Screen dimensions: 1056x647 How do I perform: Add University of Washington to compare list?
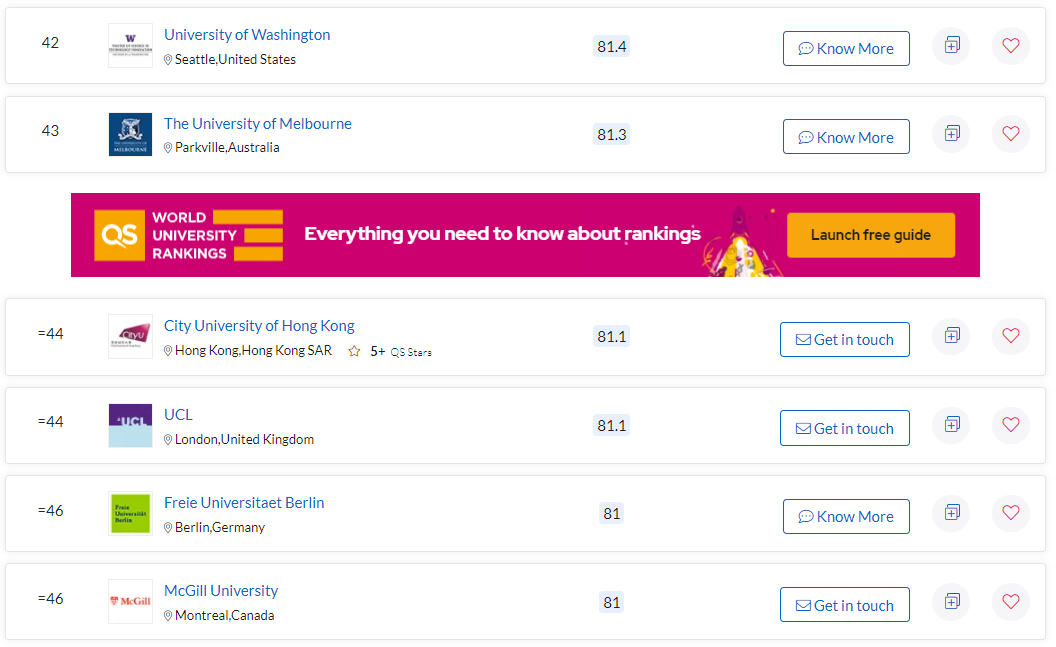click(951, 46)
